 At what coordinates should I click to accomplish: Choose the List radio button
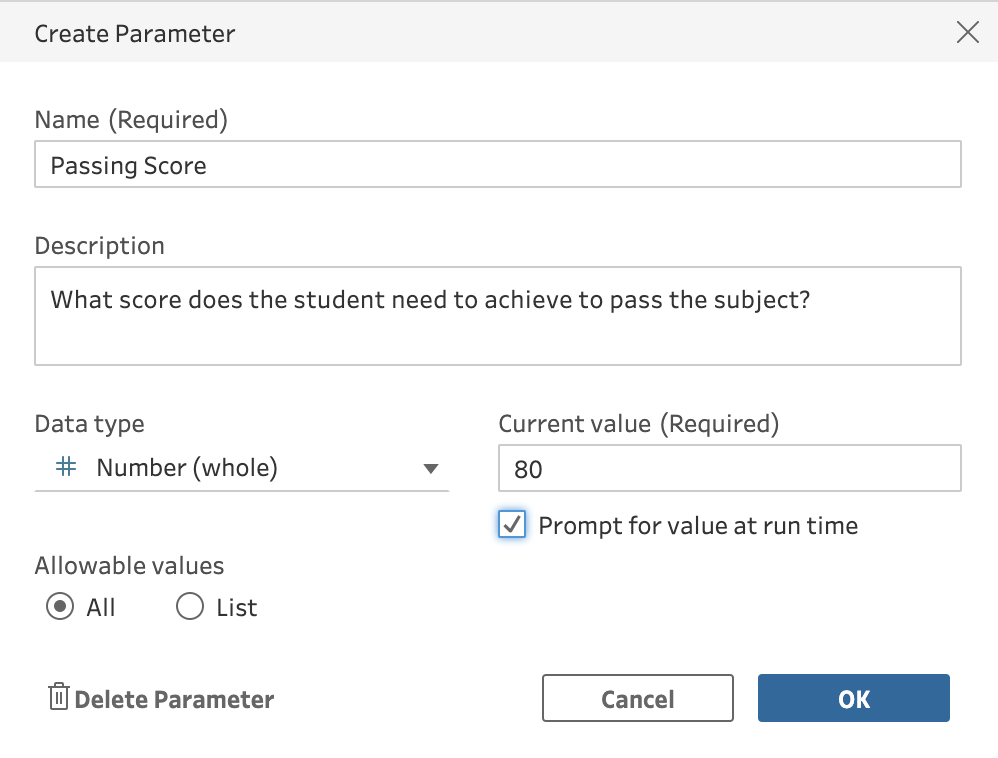[x=190, y=607]
